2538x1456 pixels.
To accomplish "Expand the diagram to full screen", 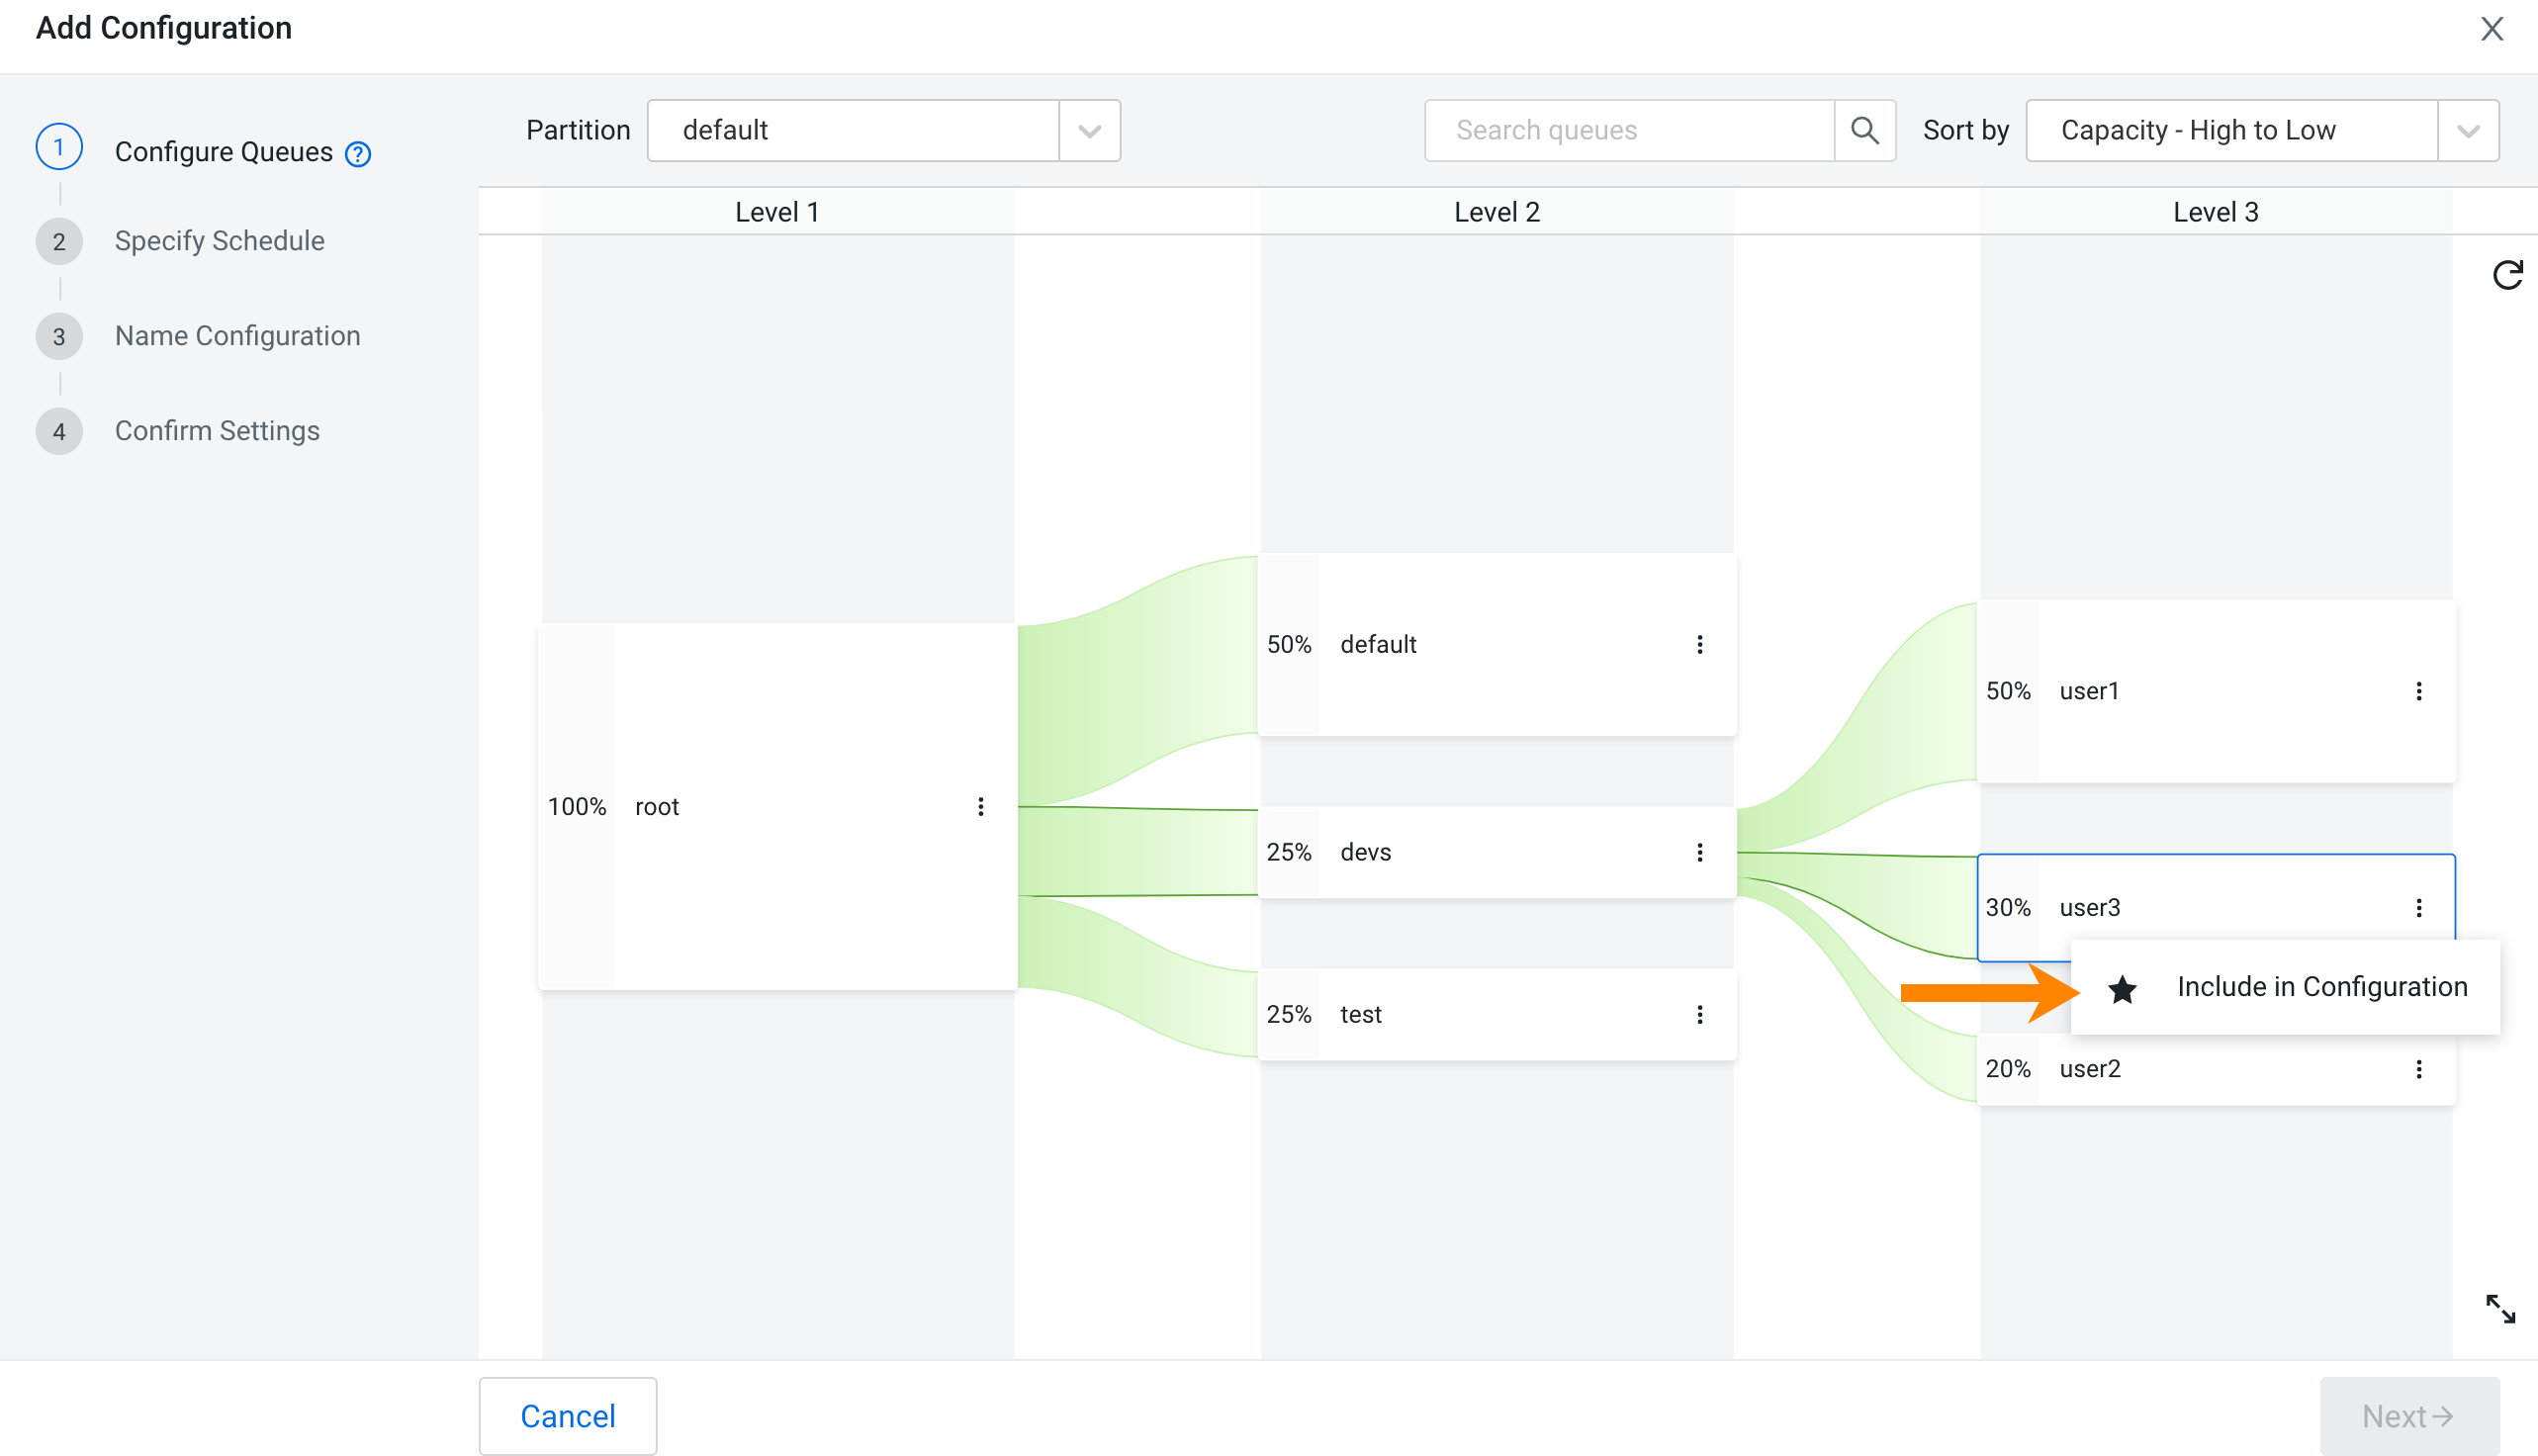I will coord(2500,1308).
